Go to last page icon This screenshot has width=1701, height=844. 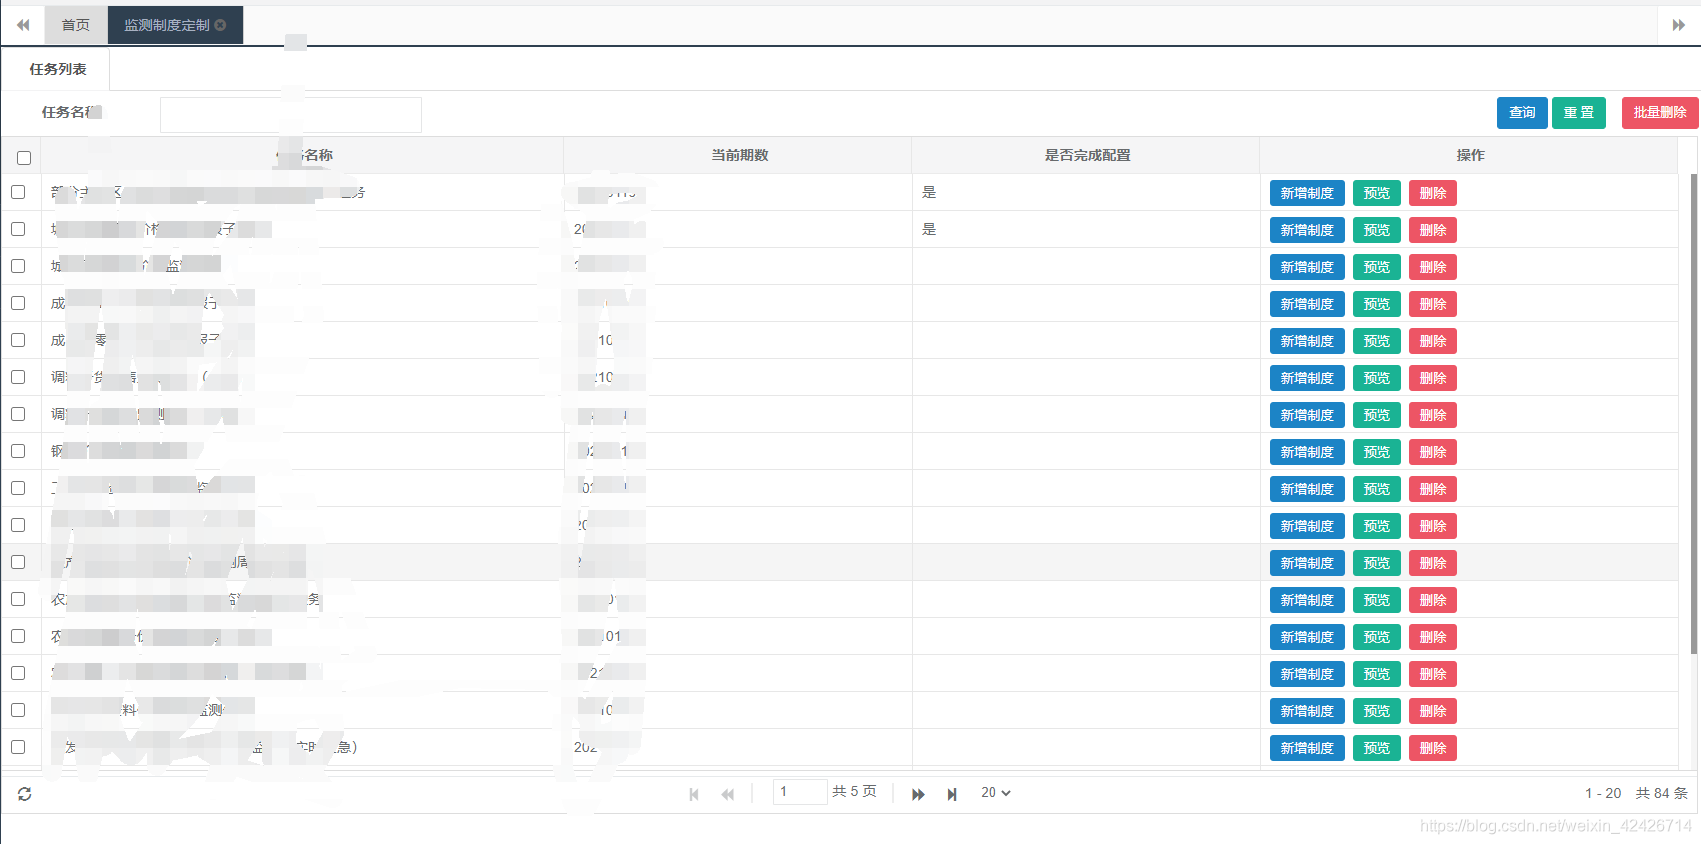tap(952, 794)
